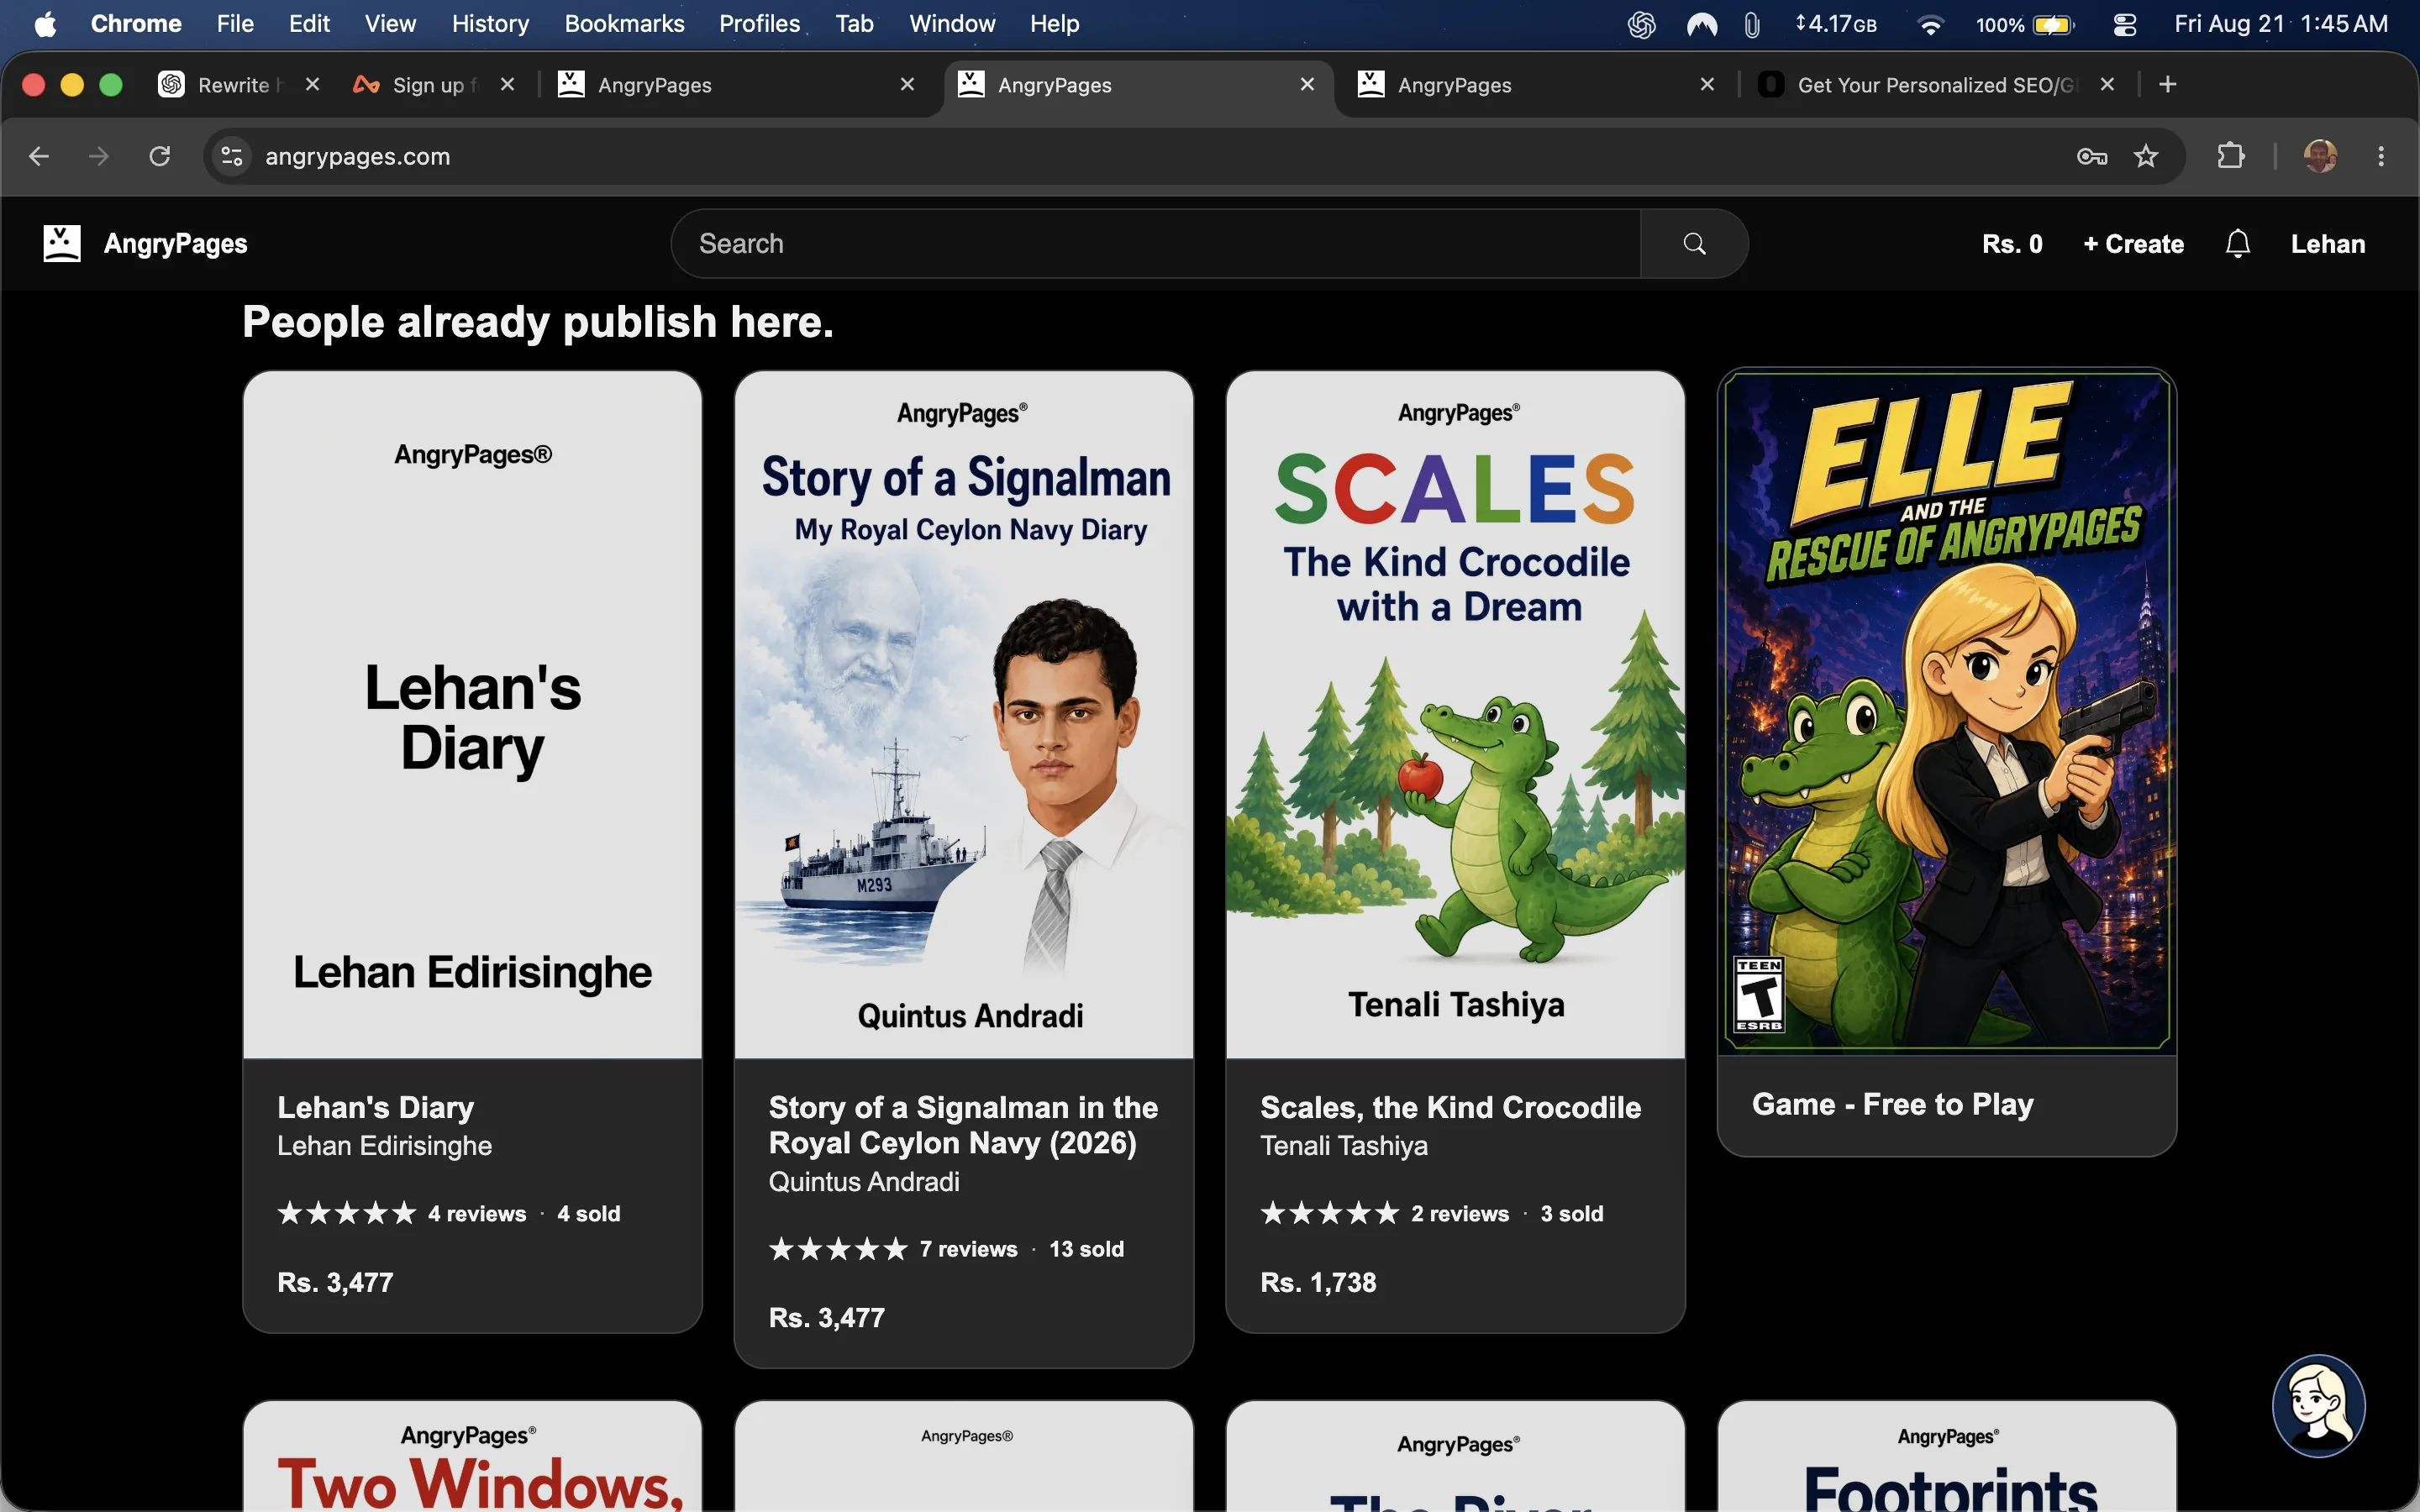Viewport: 2420px width, 1512px height.
Task: Click the 7 reviews text
Action: click(968, 1249)
